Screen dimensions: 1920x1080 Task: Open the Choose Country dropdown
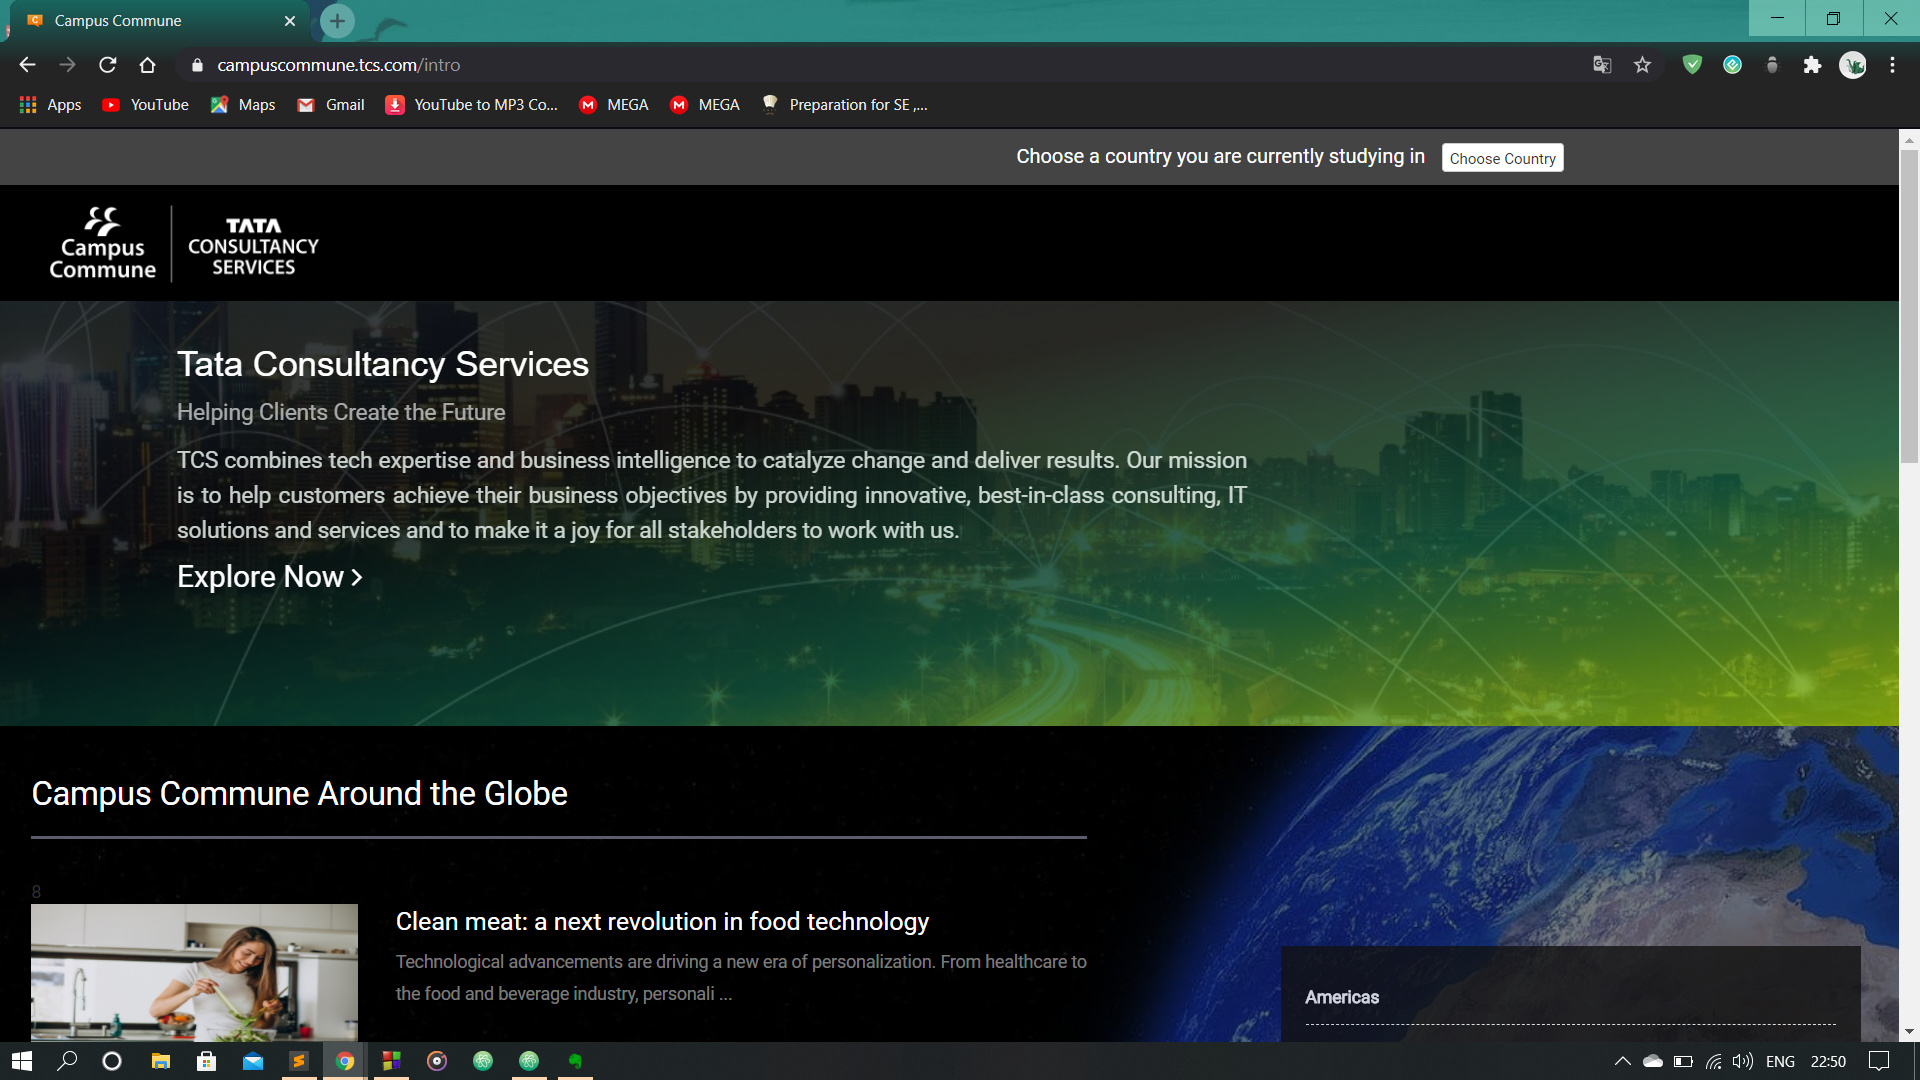pyautogui.click(x=1502, y=158)
